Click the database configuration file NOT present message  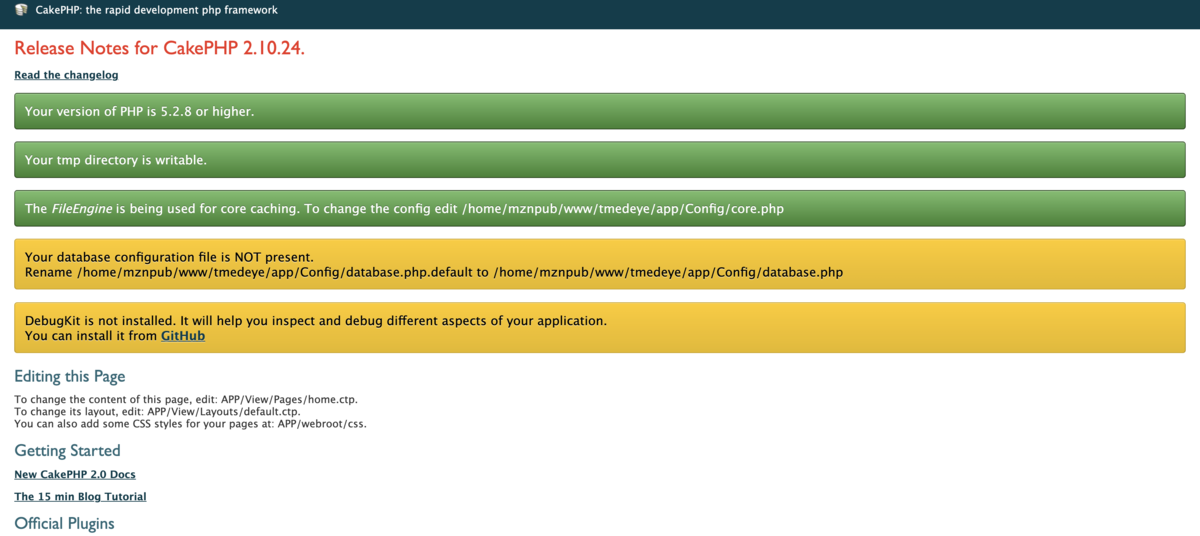(x=169, y=257)
